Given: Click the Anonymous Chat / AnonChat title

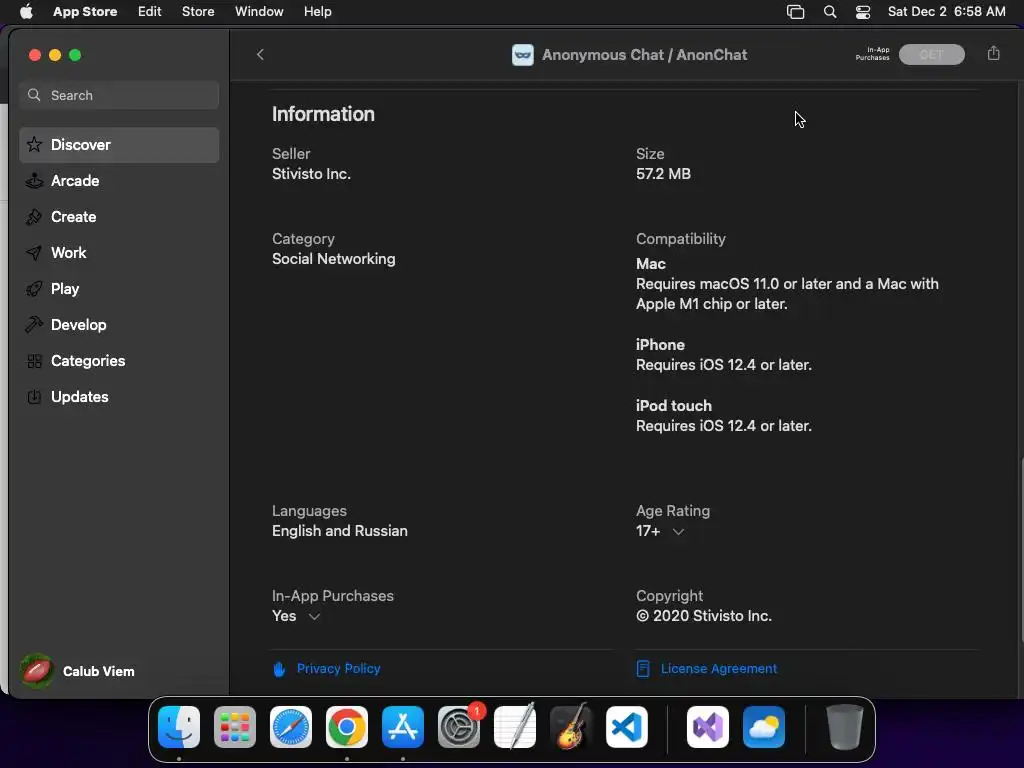Looking at the screenshot, I should coord(645,55).
